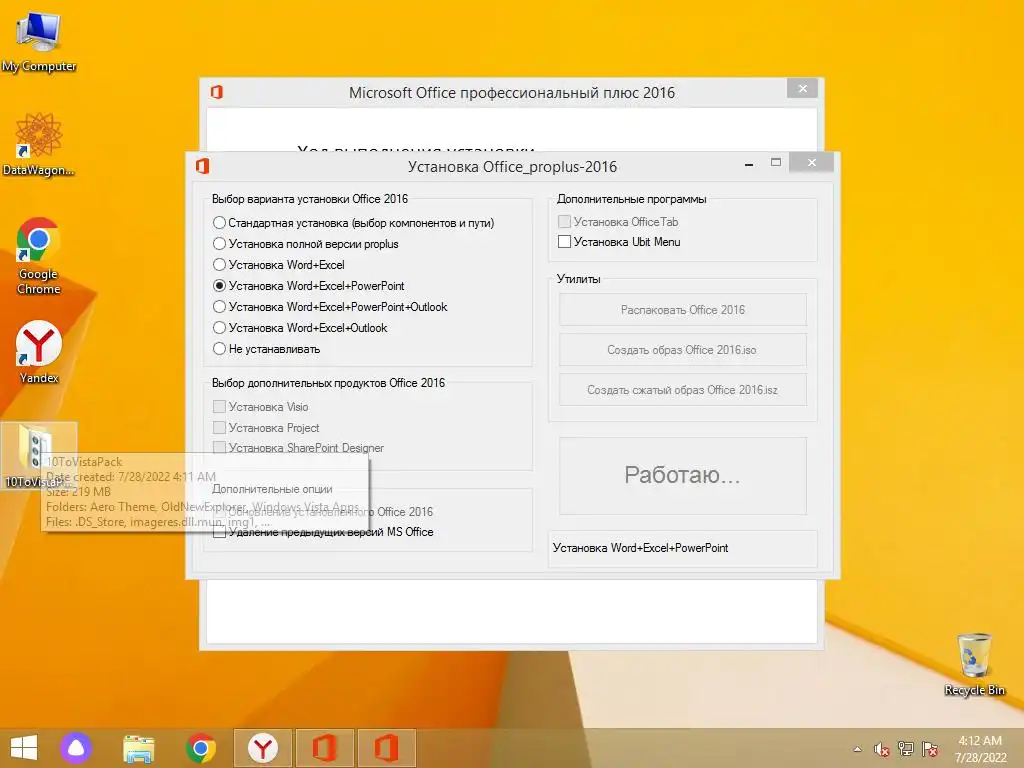Click Office logo in Microsoft Office 2016 title bar
The width and height of the screenshot is (1024, 768).
pos(217,92)
